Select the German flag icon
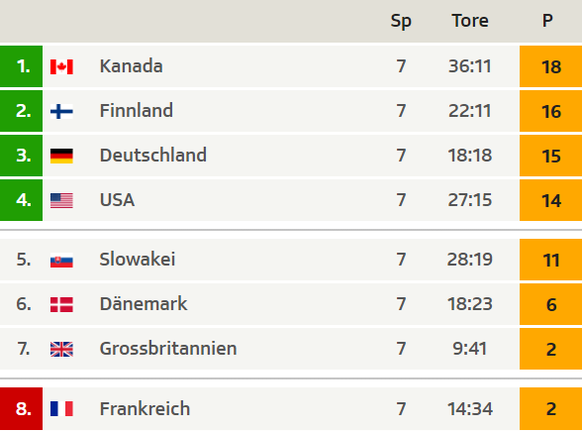Image resolution: width=582 pixels, height=431 pixels. tap(62, 156)
